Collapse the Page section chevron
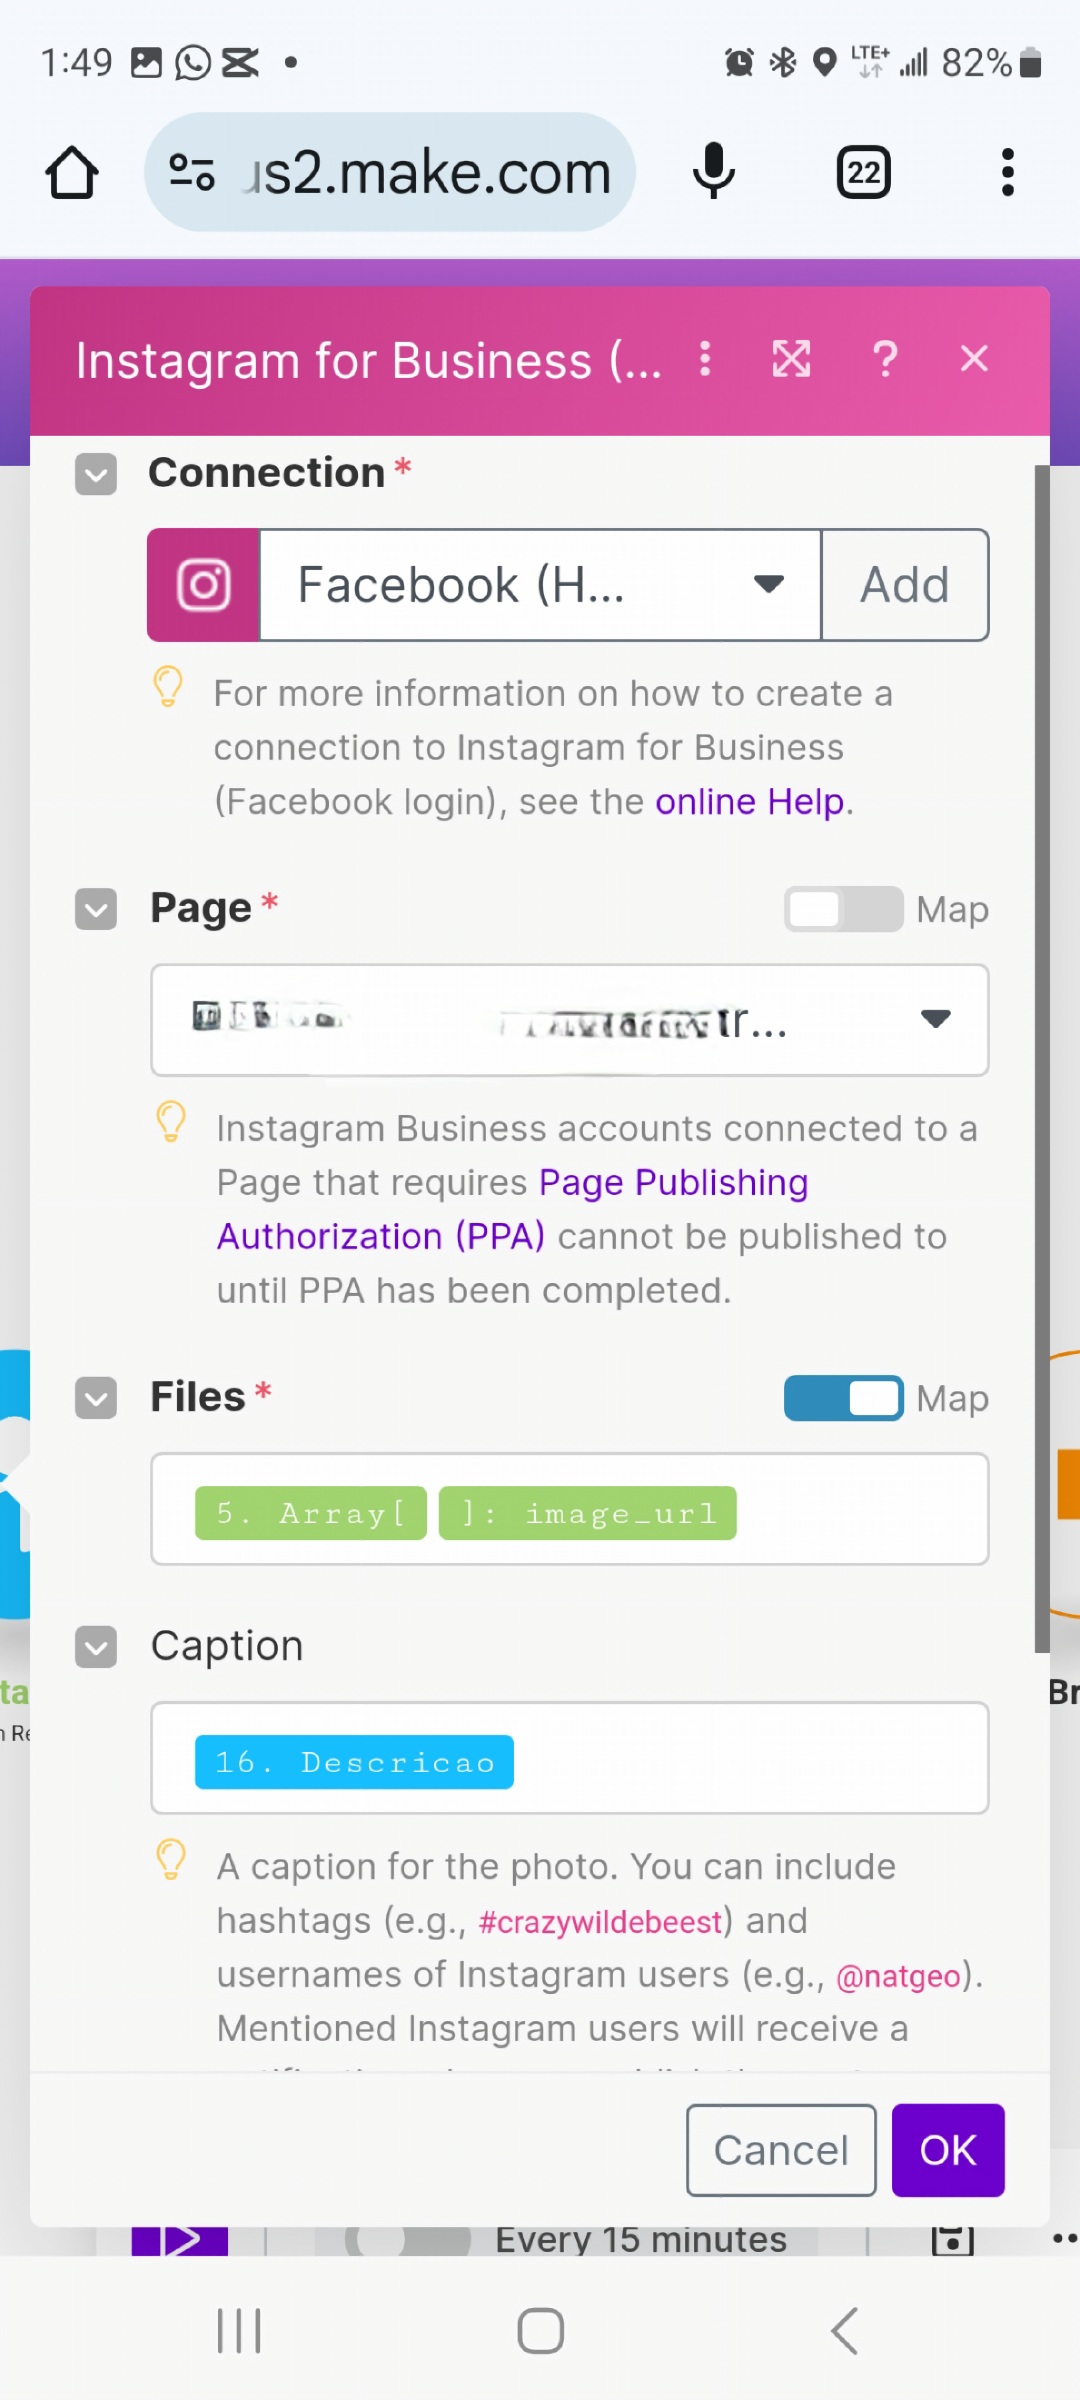 [96, 909]
